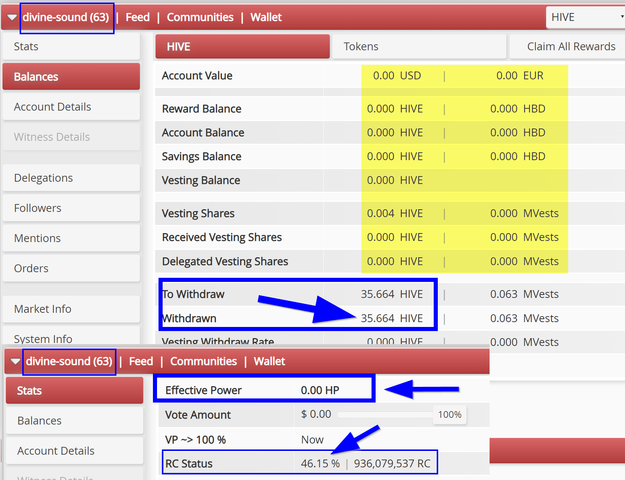This screenshot has width=625, height=480.
Task: Open the Delegations sidebar item
Action: pos(71,178)
